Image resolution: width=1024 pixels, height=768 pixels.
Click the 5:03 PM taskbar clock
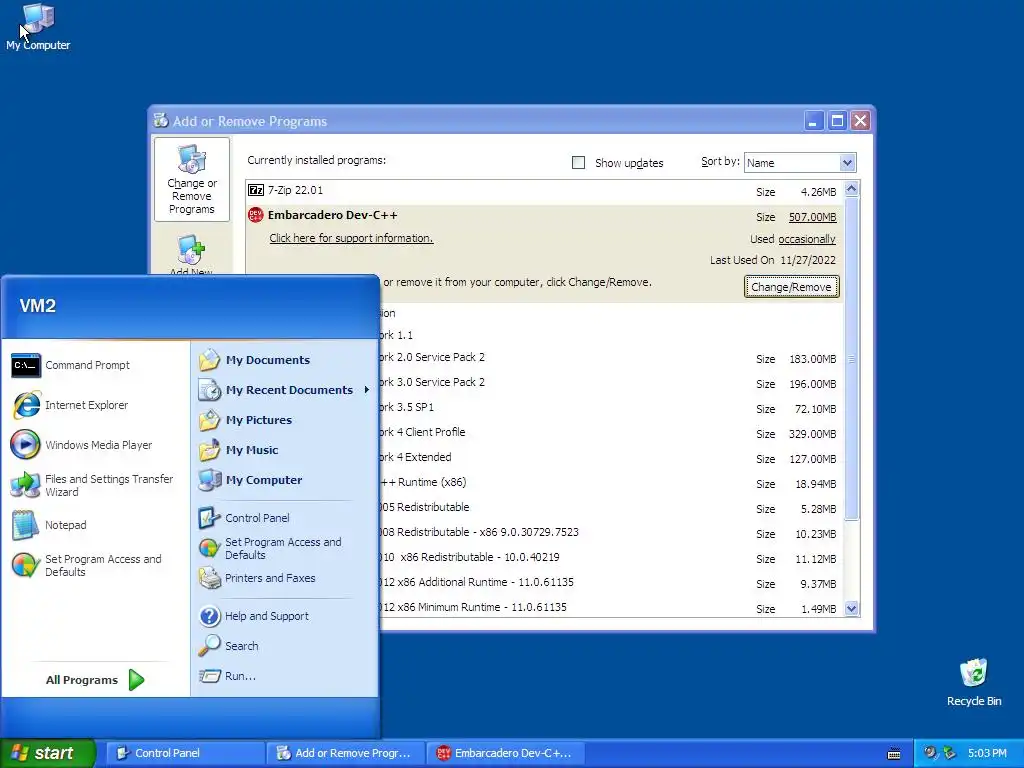987,753
